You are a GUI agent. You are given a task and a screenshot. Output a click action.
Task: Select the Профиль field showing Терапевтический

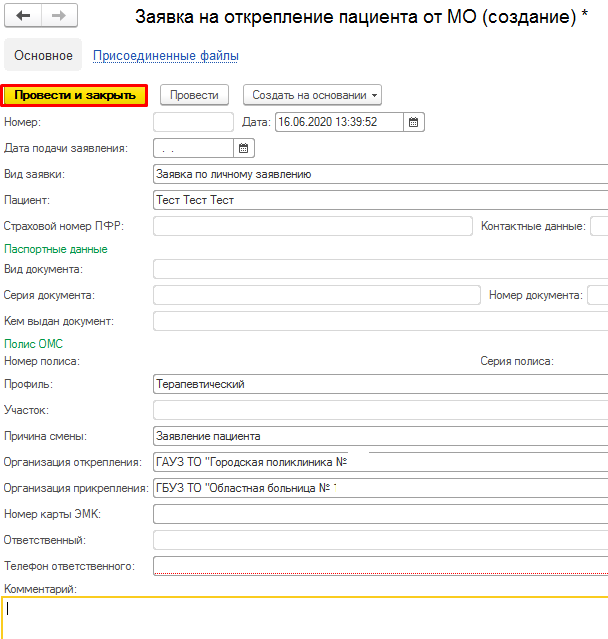pyautogui.click(x=380, y=384)
